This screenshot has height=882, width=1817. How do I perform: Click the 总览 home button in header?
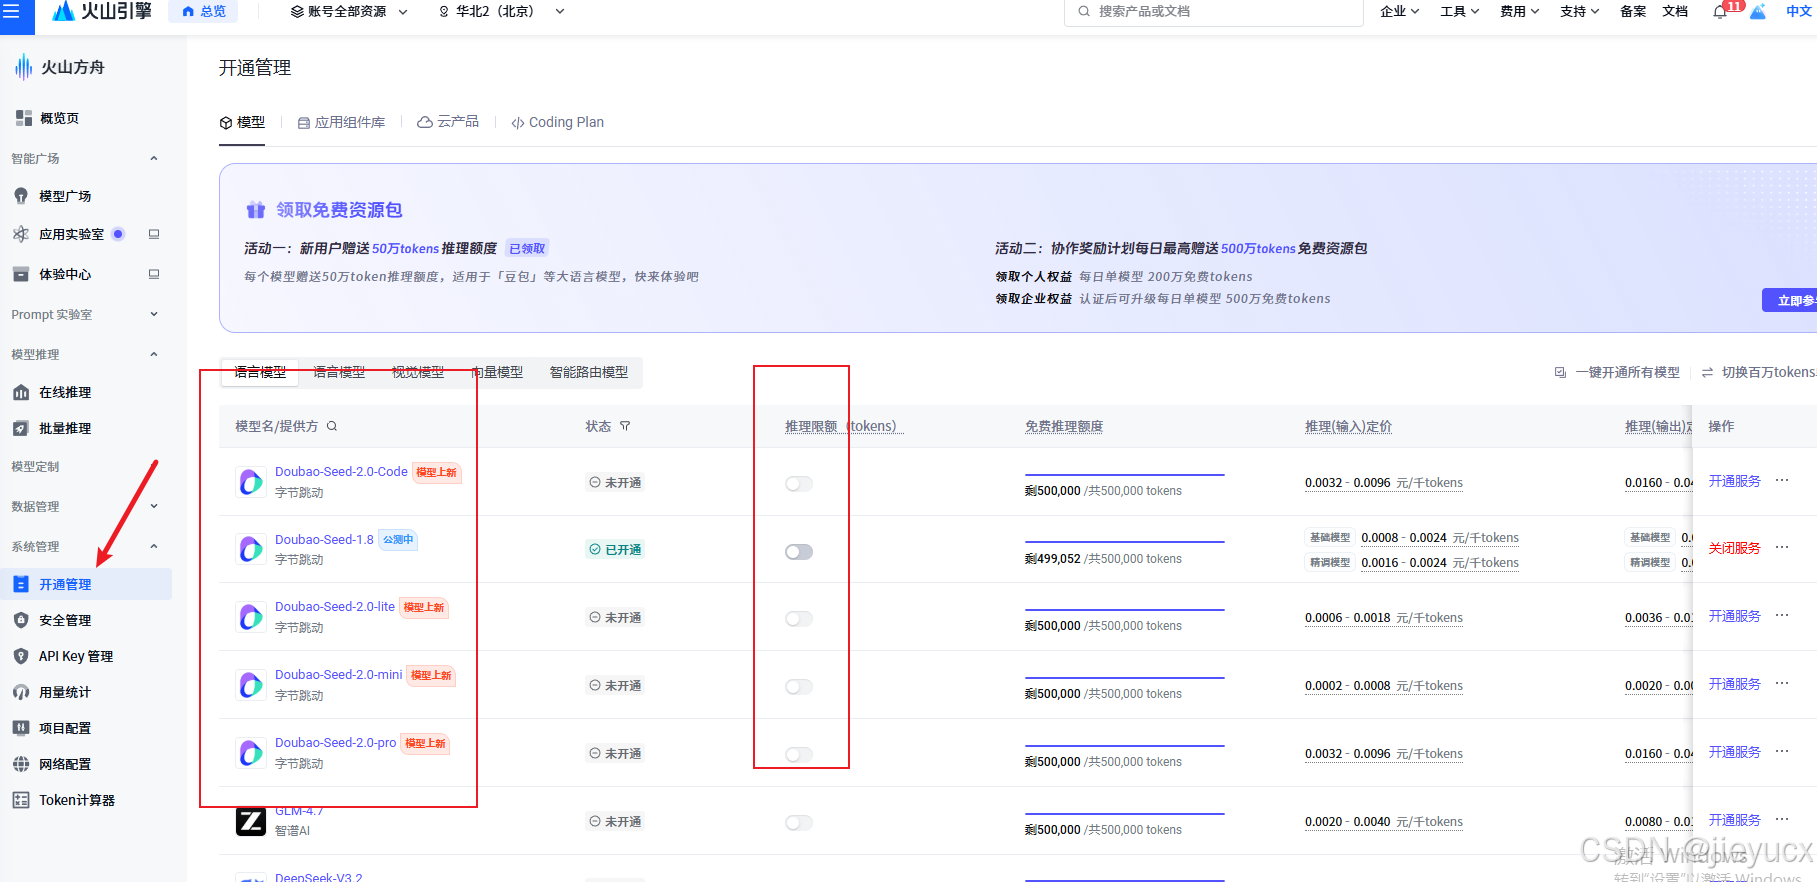204,11
